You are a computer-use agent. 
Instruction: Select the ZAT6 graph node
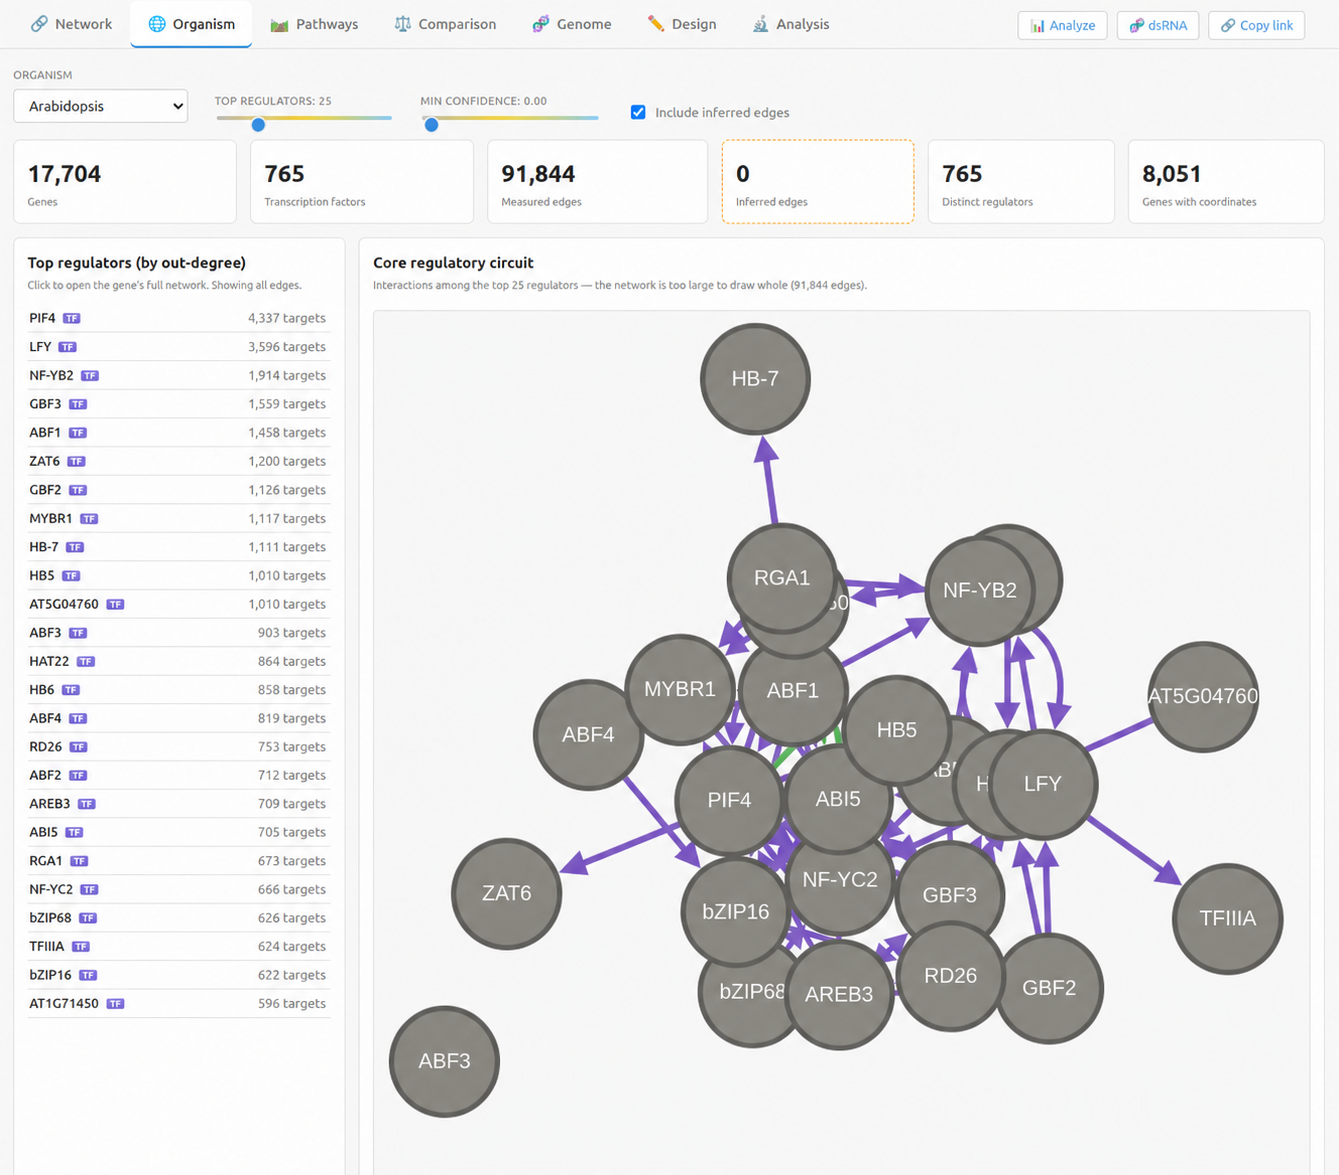[507, 893]
